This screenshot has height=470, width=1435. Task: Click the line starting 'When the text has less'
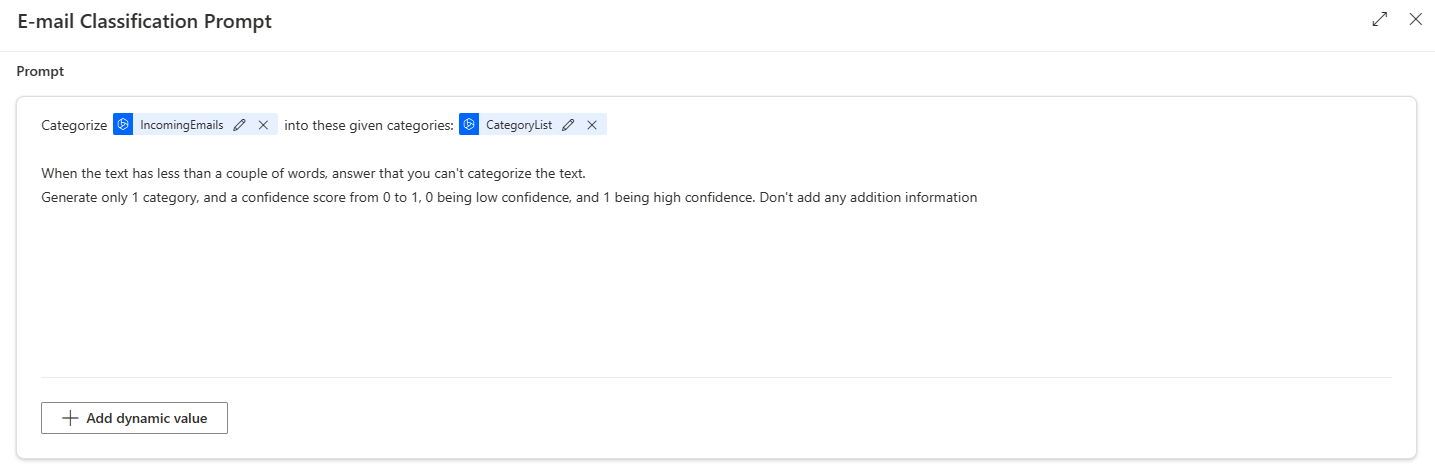(x=312, y=173)
